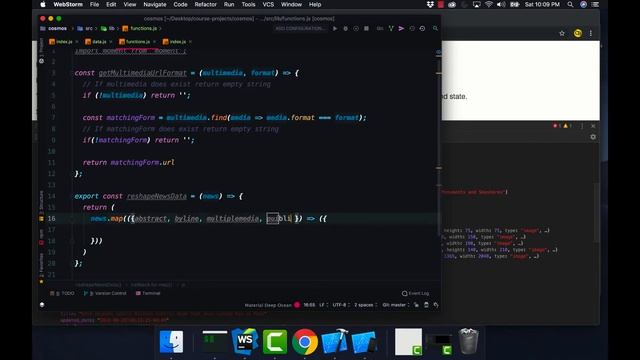Click the Stop square toolbar icon
The image size is (640, 360).
tap(367, 29)
